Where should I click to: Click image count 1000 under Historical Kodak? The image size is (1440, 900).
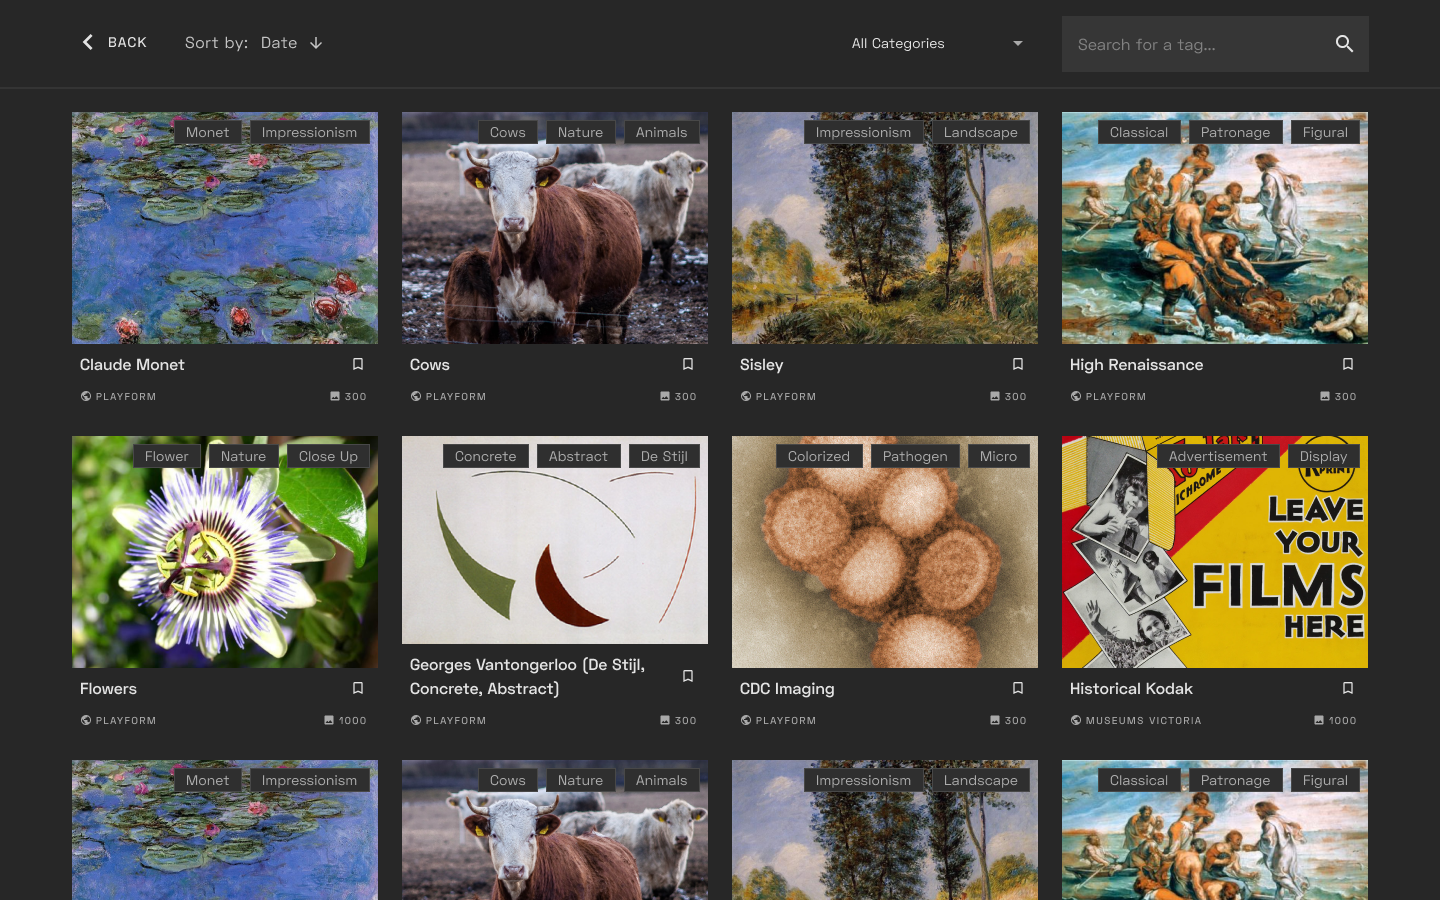(x=1342, y=720)
